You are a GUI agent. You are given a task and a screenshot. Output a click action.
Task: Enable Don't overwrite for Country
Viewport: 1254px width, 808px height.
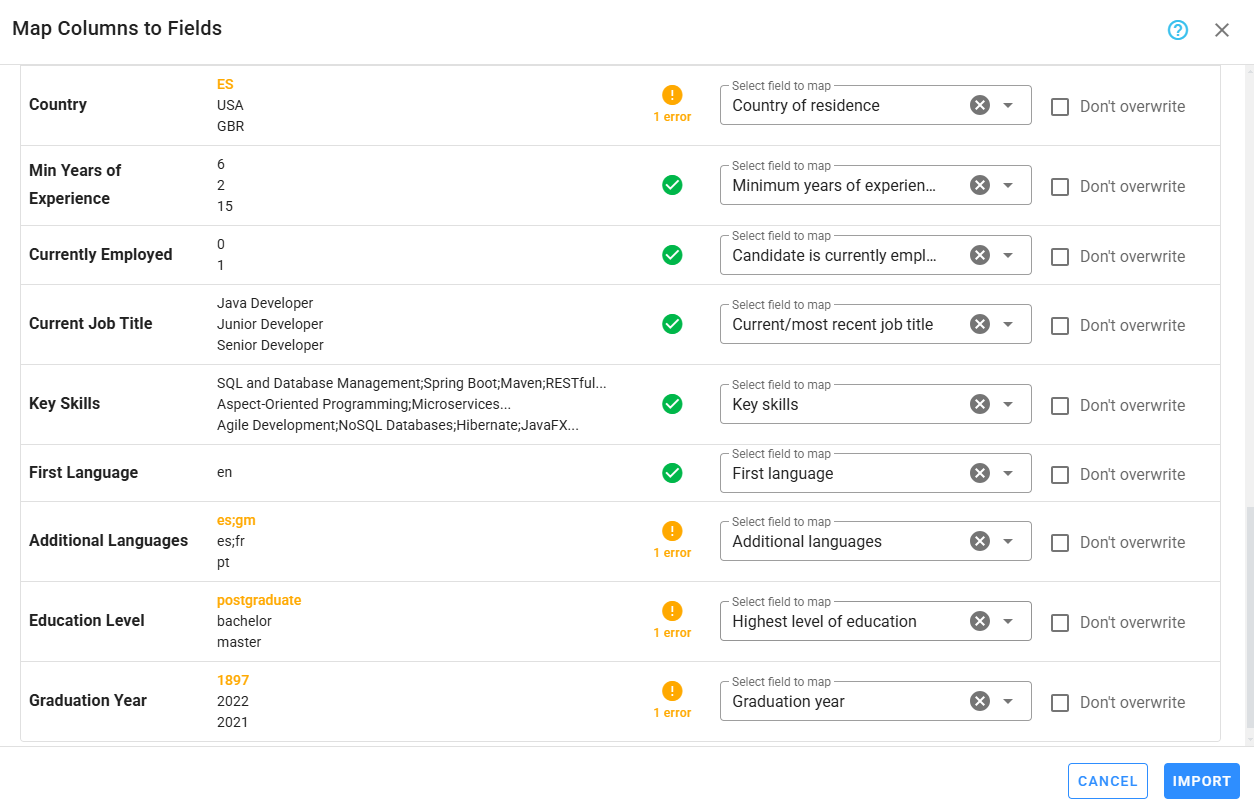(x=1060, y=106)
